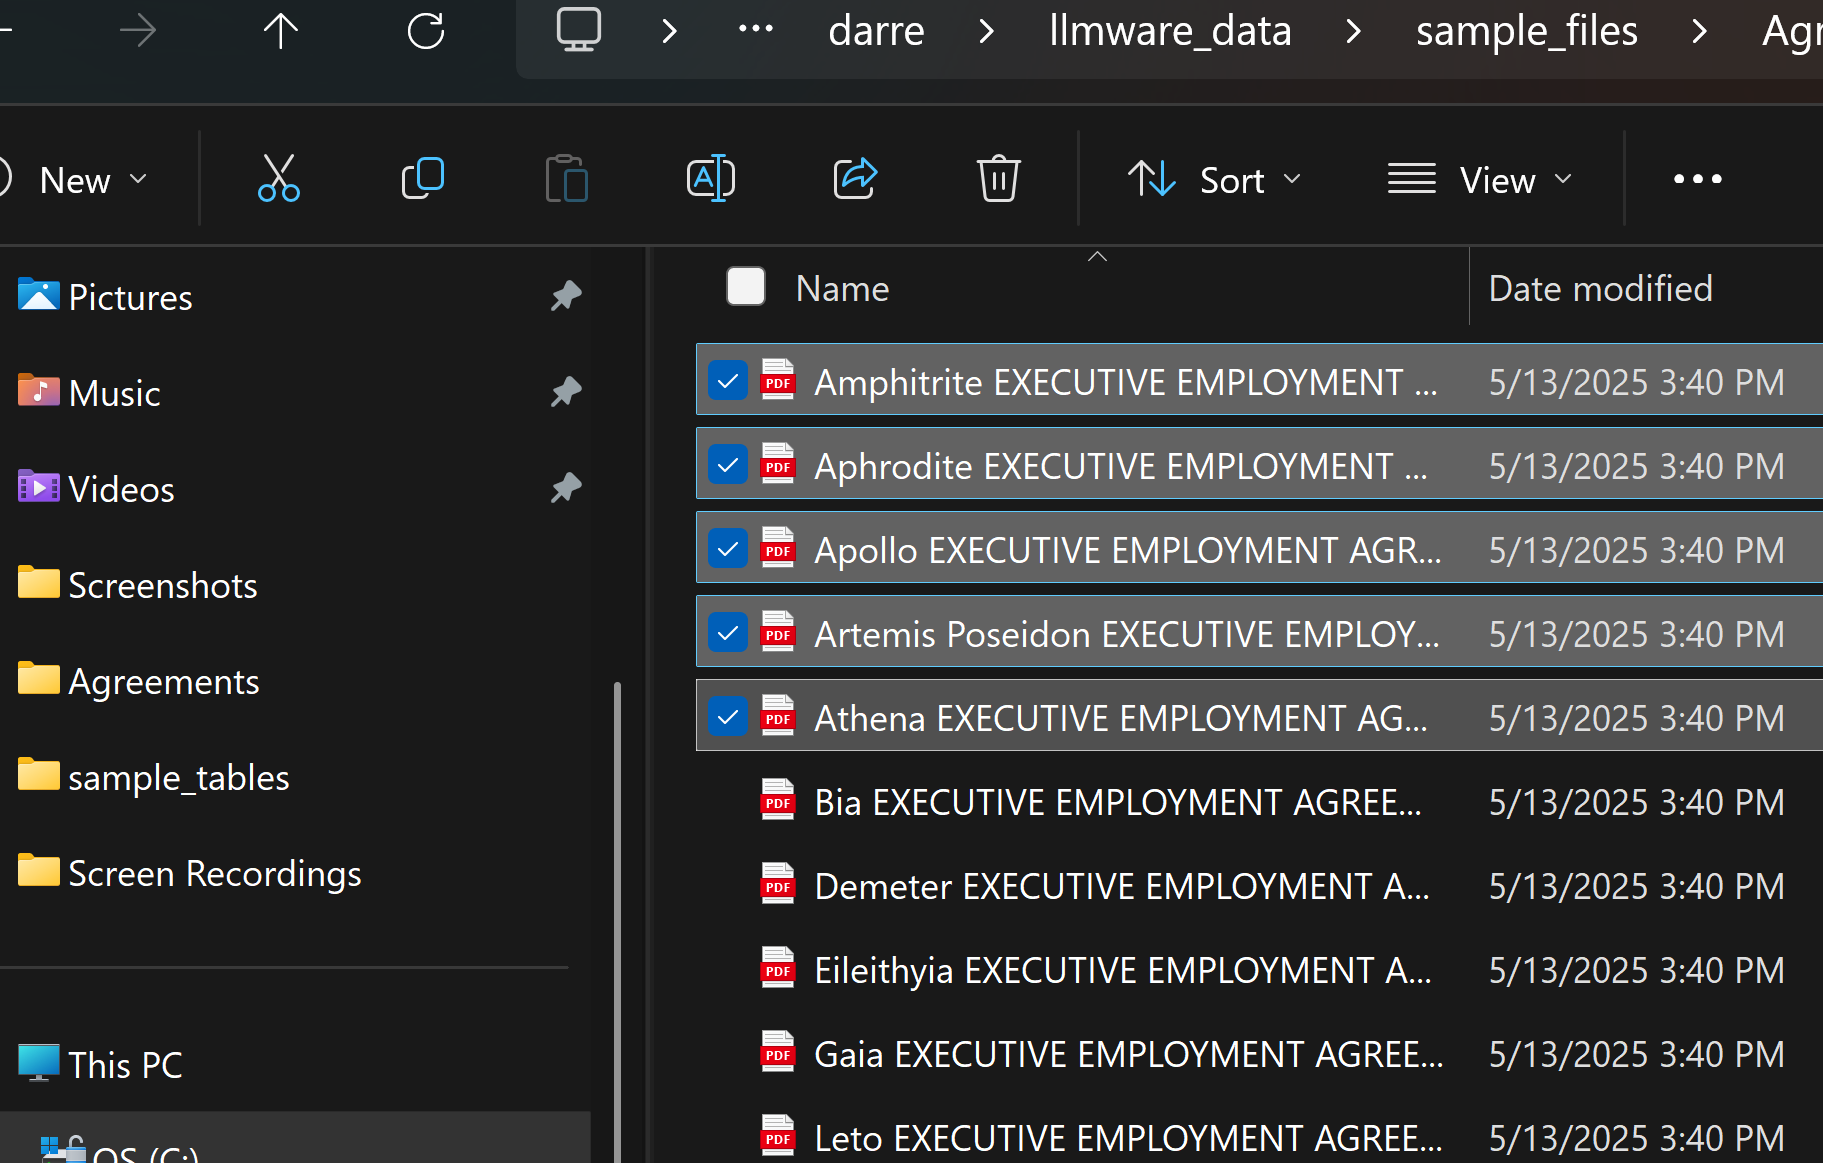This screenshot has height=1163, width=1823.
Task: Navigate up one folder level
Action: [281, 31]
